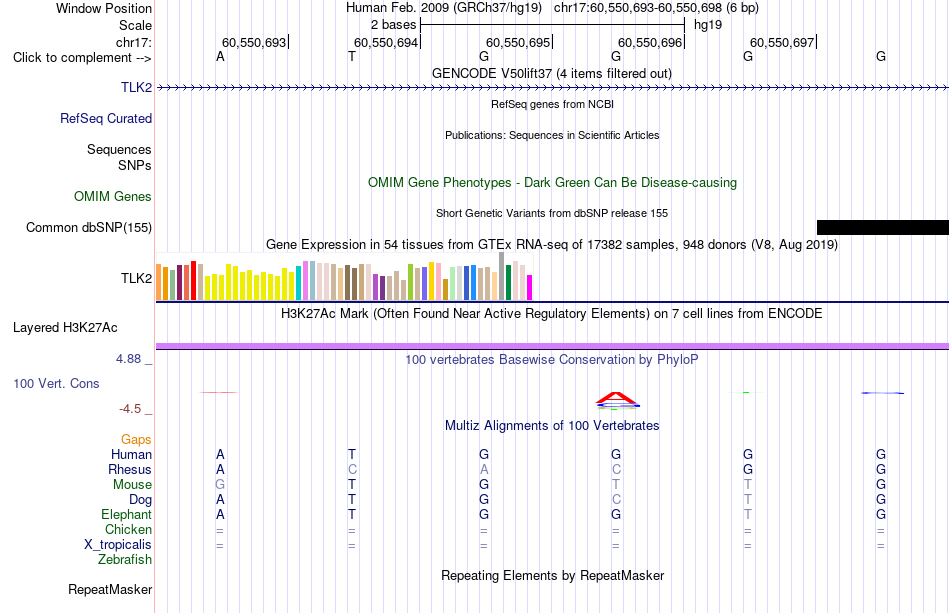Select the Mouse species row label
The image size is (950, 613).
click(132, 485)
